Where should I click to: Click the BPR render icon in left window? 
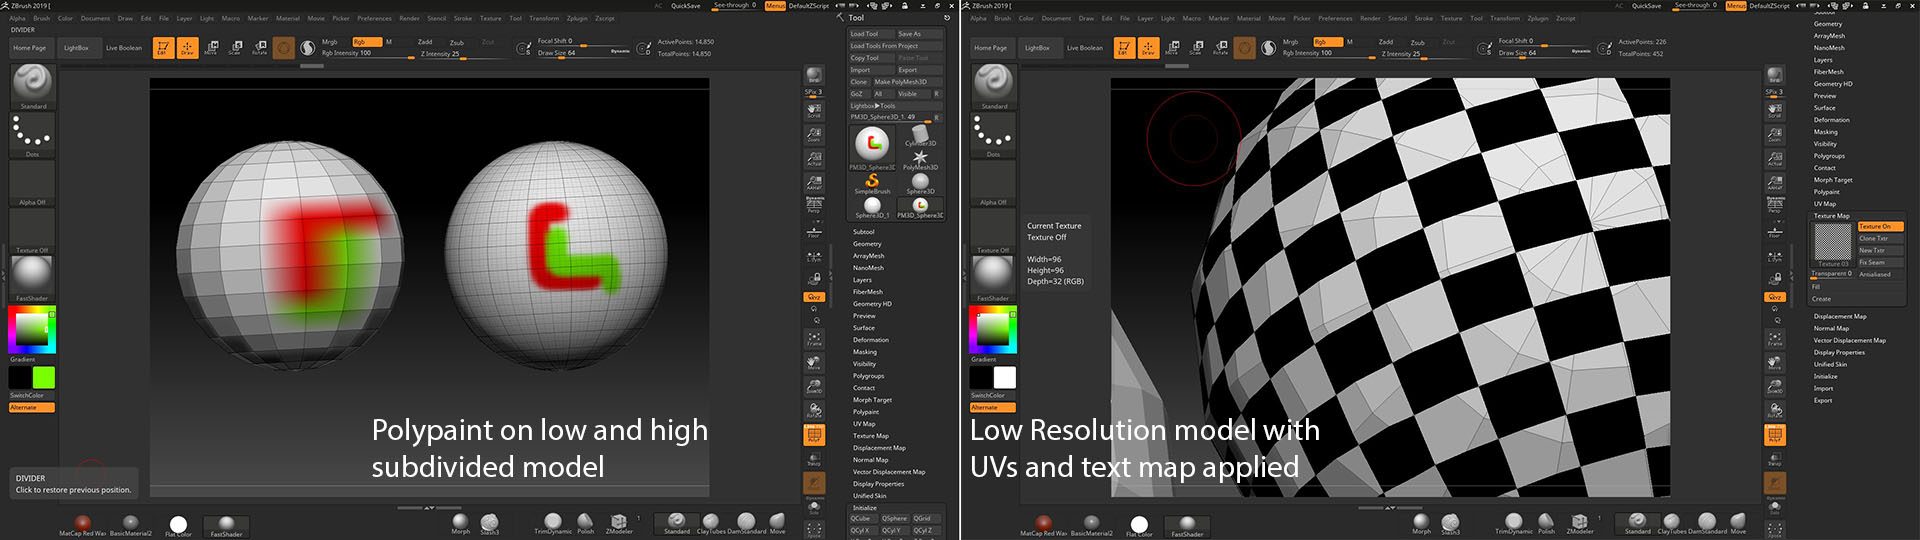click(x=814, y=76)
